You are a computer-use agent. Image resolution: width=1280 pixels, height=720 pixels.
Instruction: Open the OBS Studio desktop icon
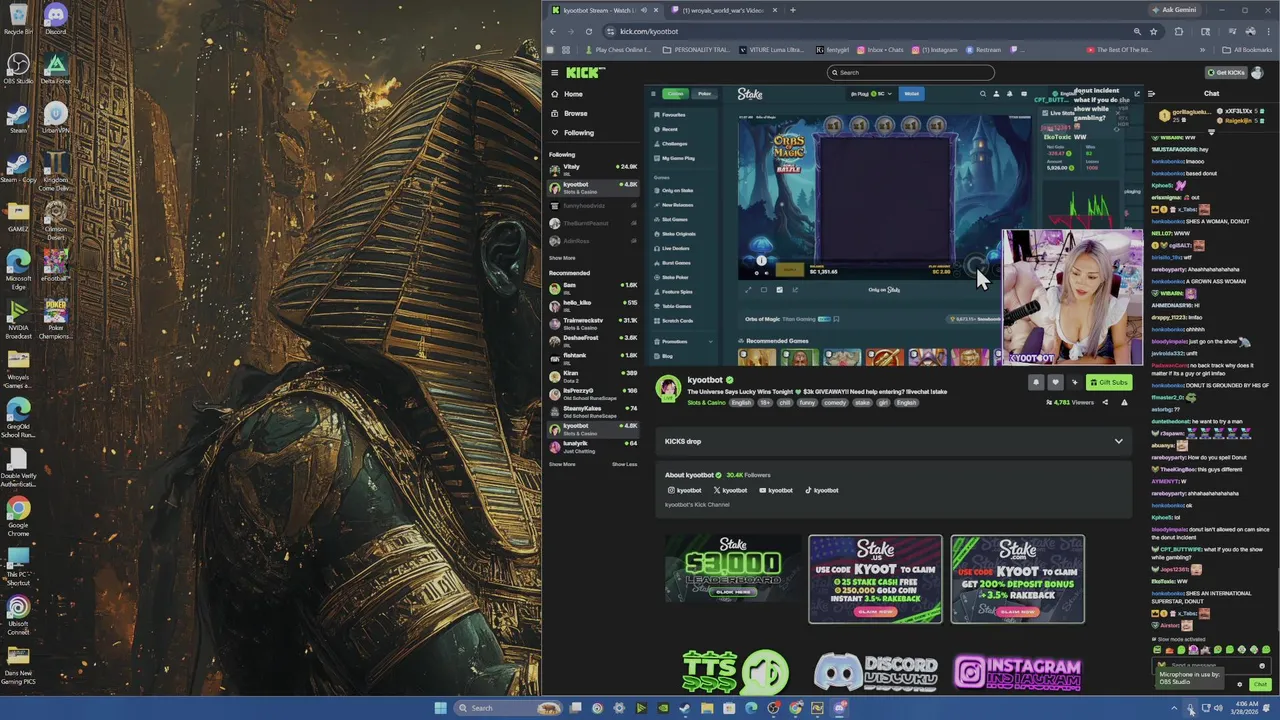pyautogui.click(x=18, y=69)
